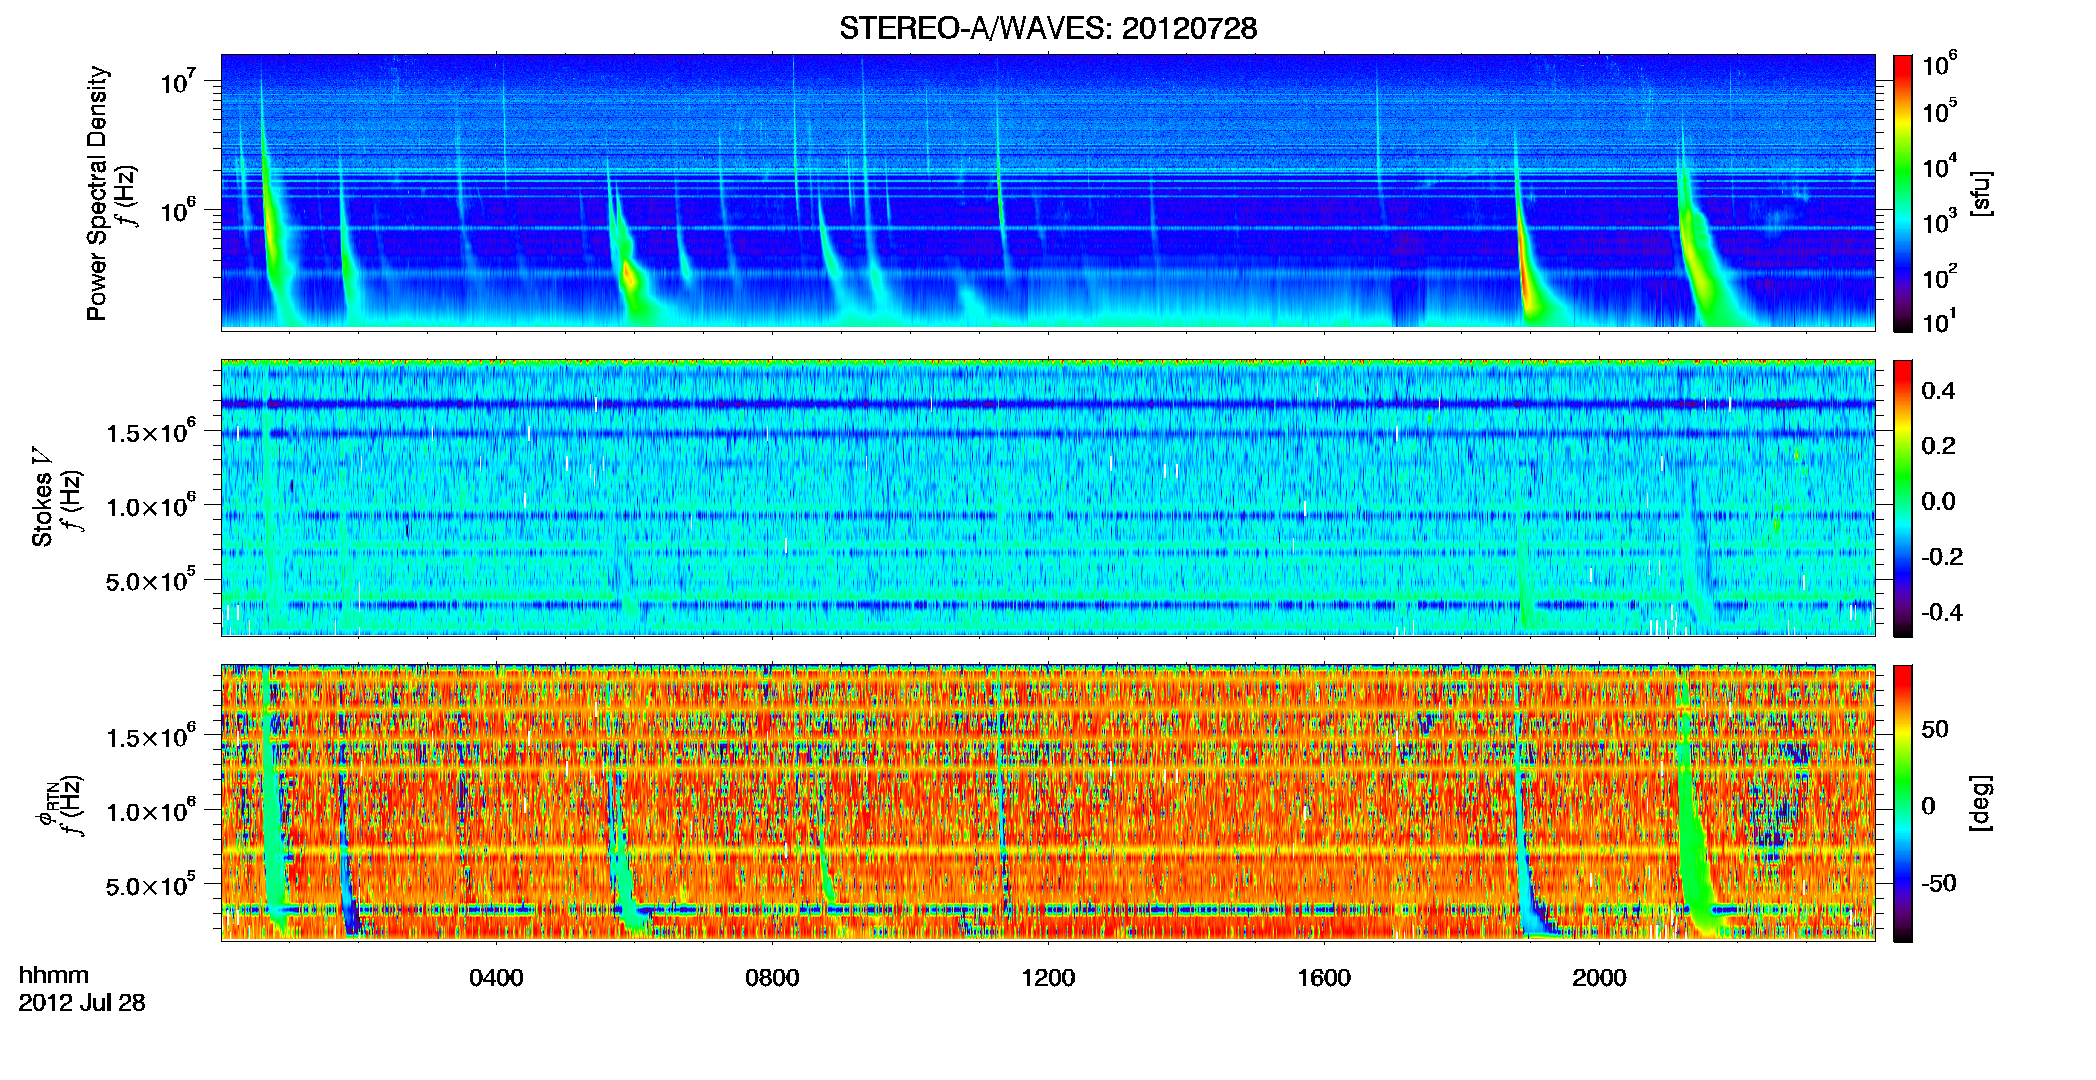Click the "50" value on degrees color bar
Screen dimensions: 2096x1080
coord(1935,729)
